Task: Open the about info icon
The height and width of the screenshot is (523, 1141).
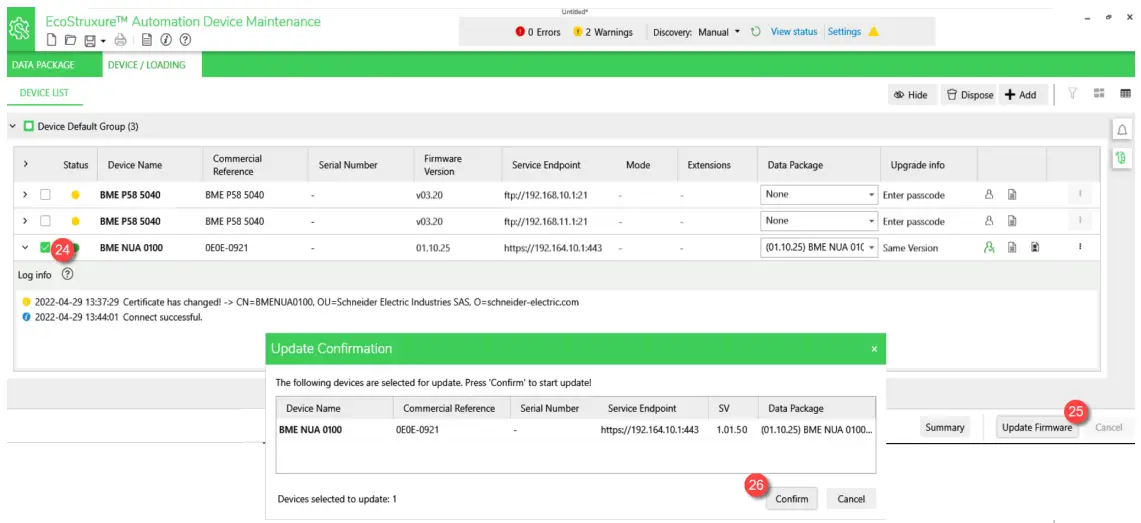Action: (x=166, y=40)
